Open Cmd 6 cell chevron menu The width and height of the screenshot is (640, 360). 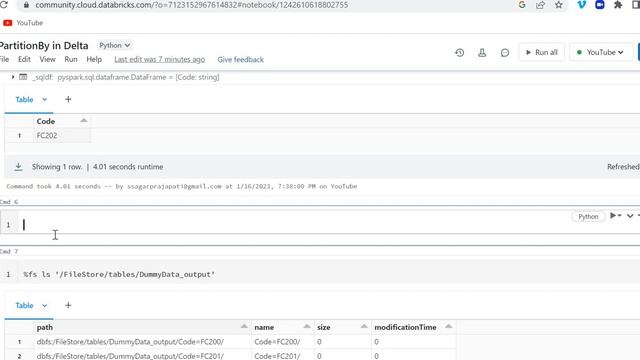630,216
